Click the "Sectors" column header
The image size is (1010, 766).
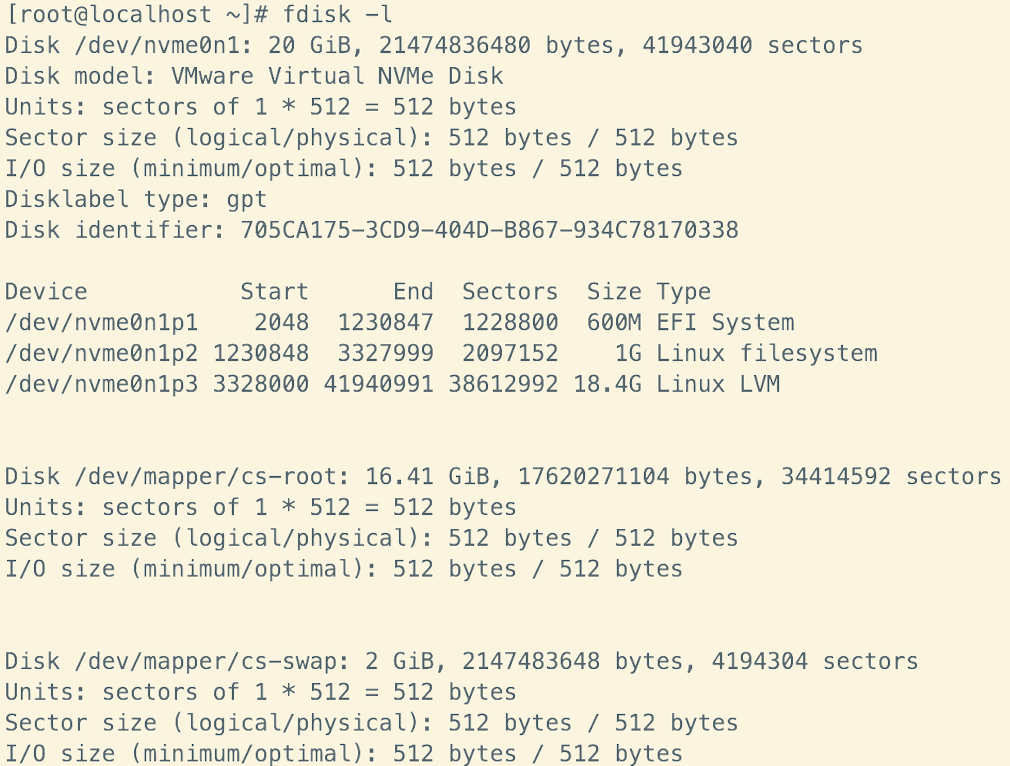click(x=510, y=292)
